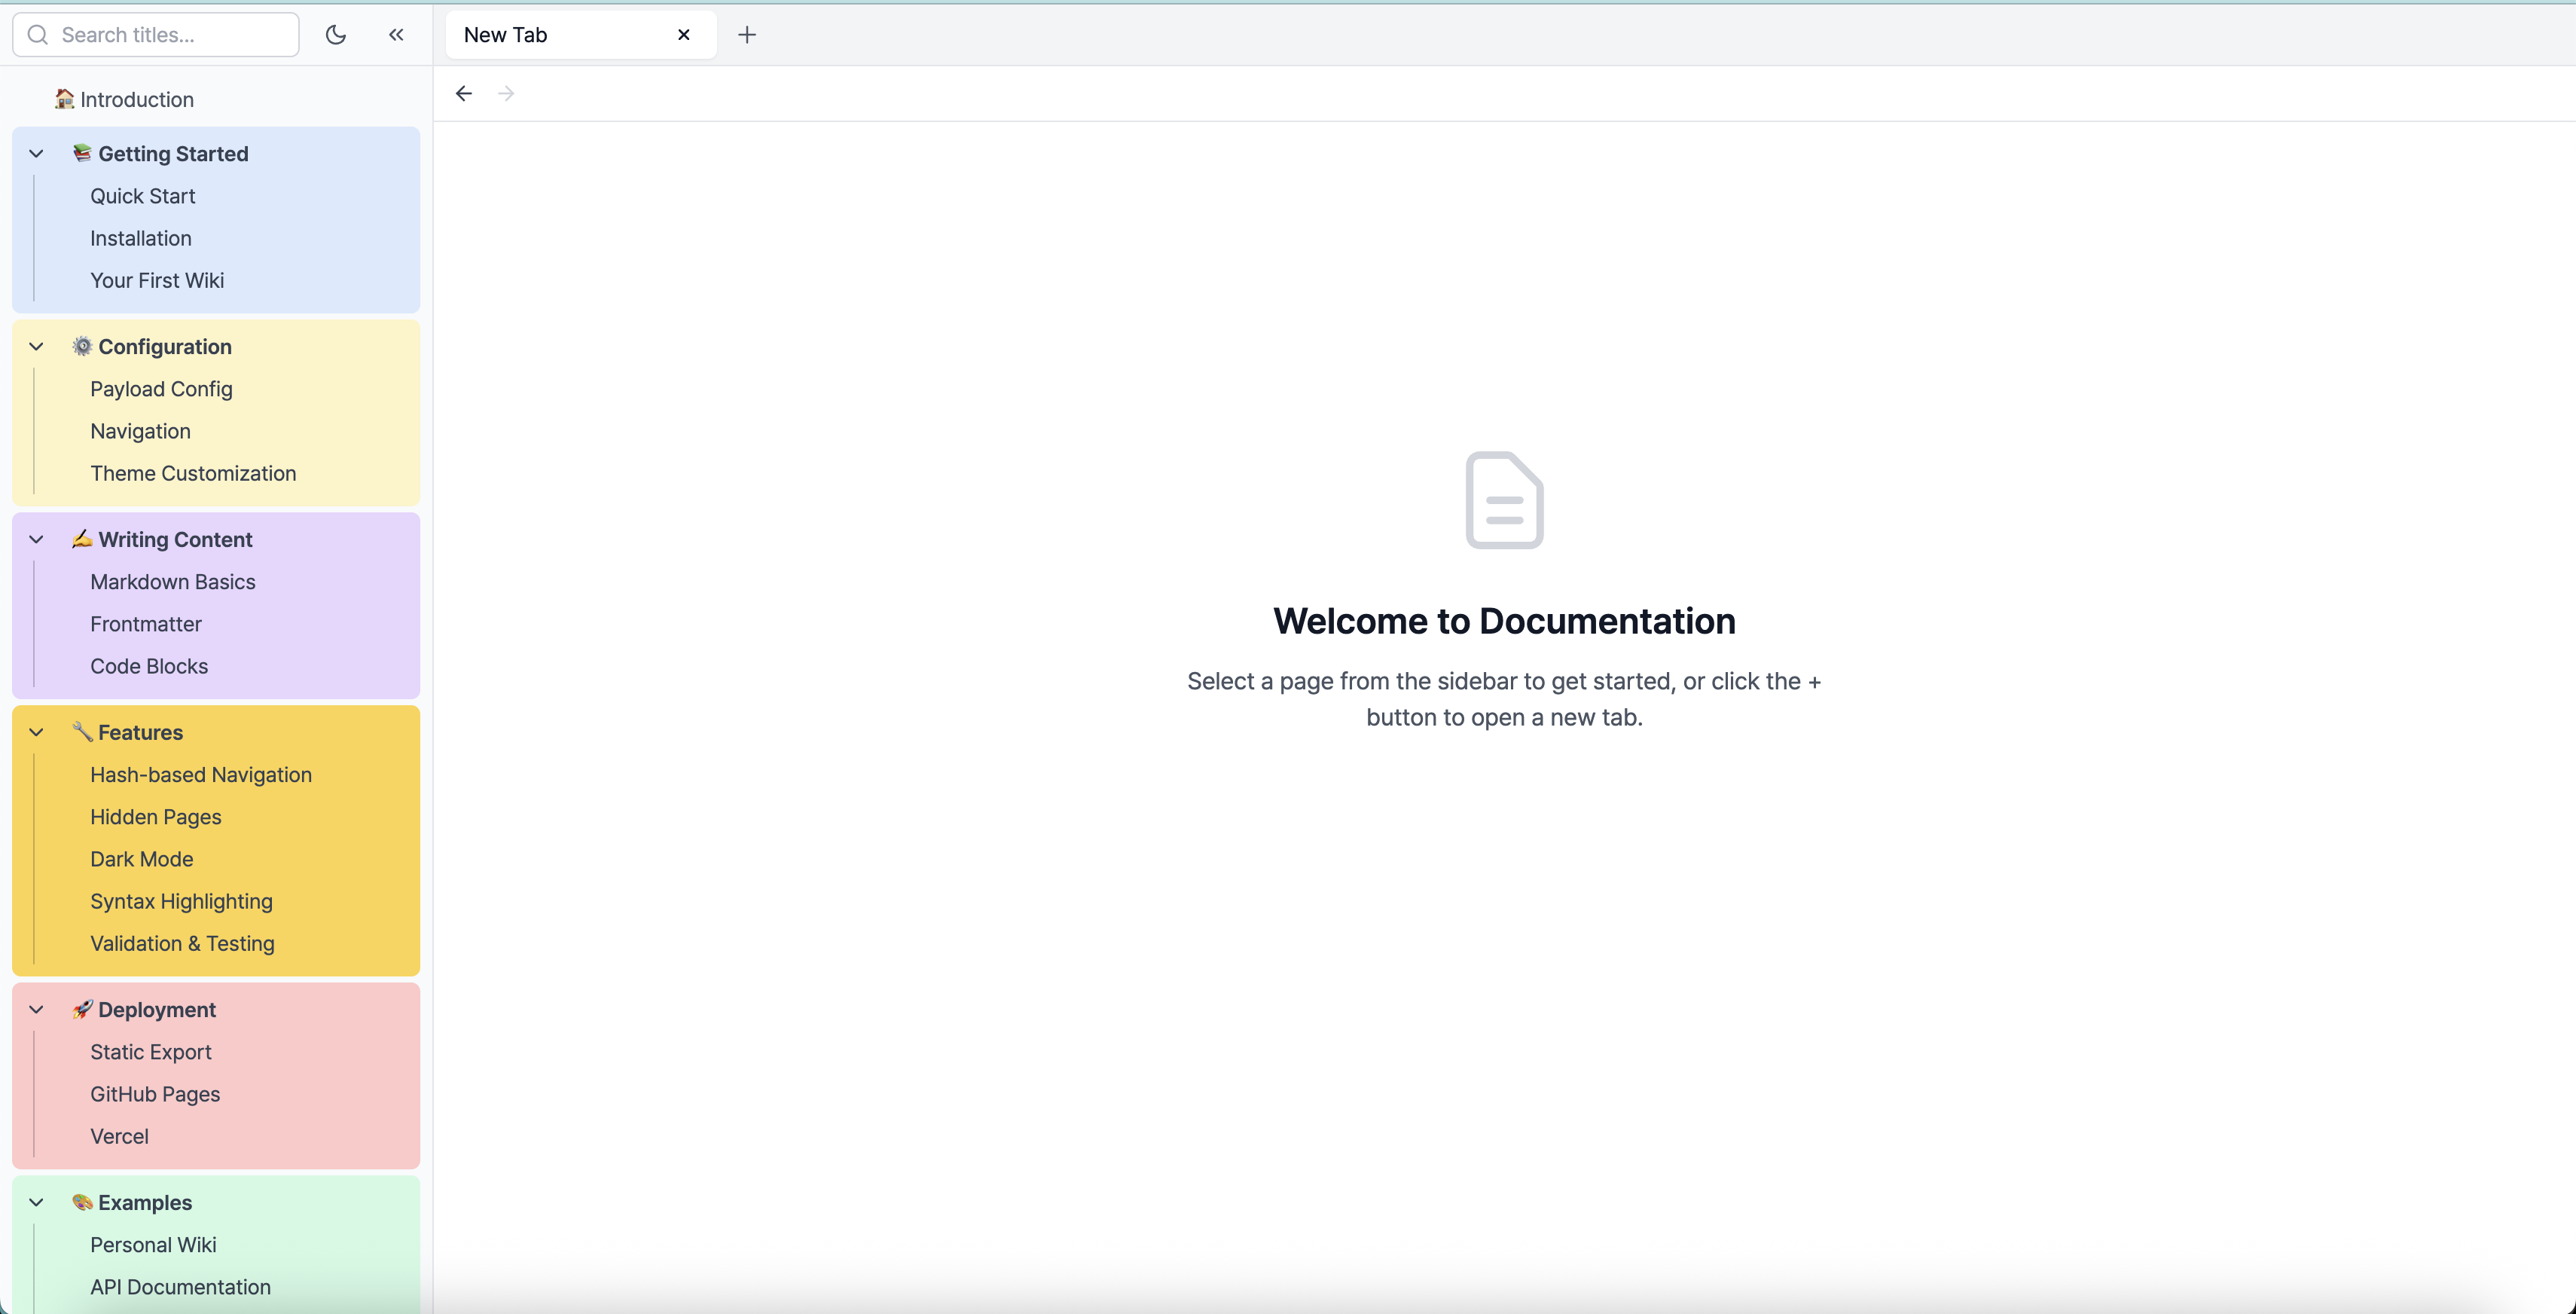Click the house icon beside Introduction
This screenshot has width=2576, height=1314.
pyautogui.click(x=65, y=99)
